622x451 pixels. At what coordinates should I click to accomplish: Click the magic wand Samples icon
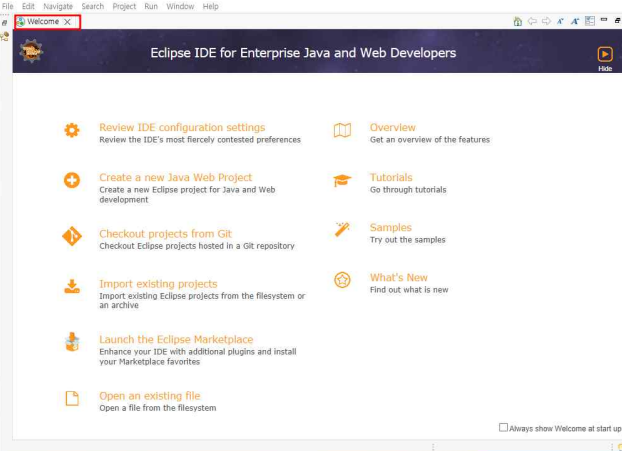[342, 230]
